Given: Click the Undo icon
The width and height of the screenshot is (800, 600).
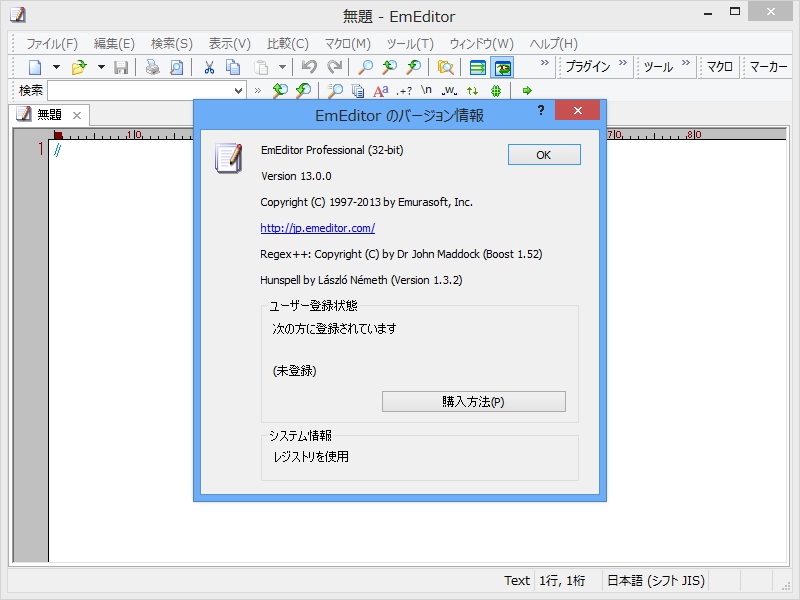Looking at the screenshot, I should [x=309, y=67].
